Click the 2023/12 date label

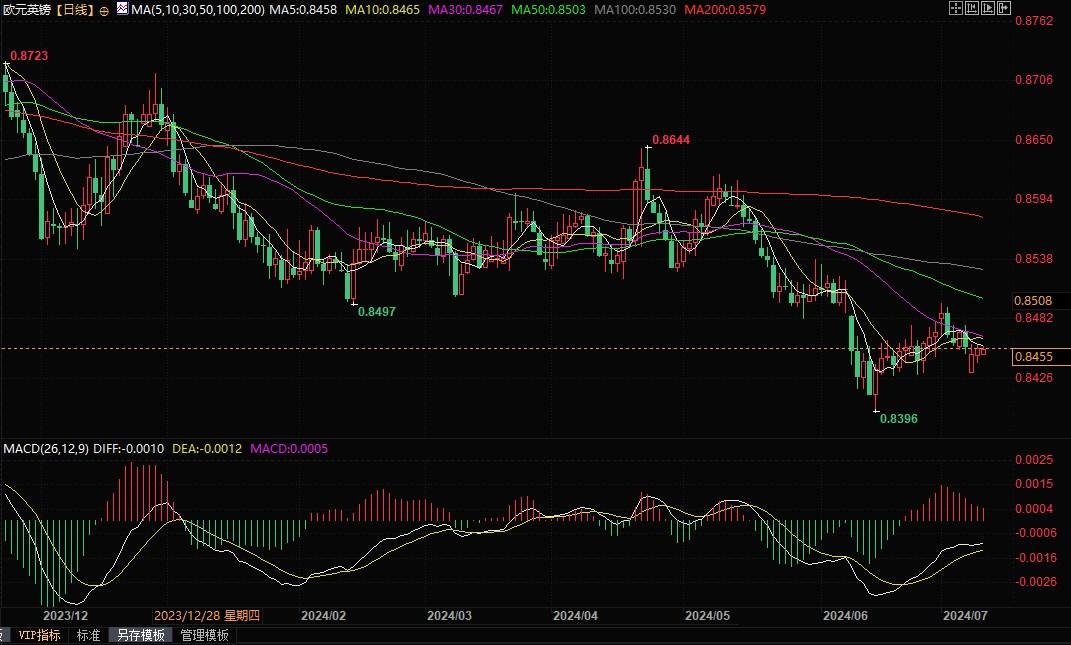pos(65,616)
